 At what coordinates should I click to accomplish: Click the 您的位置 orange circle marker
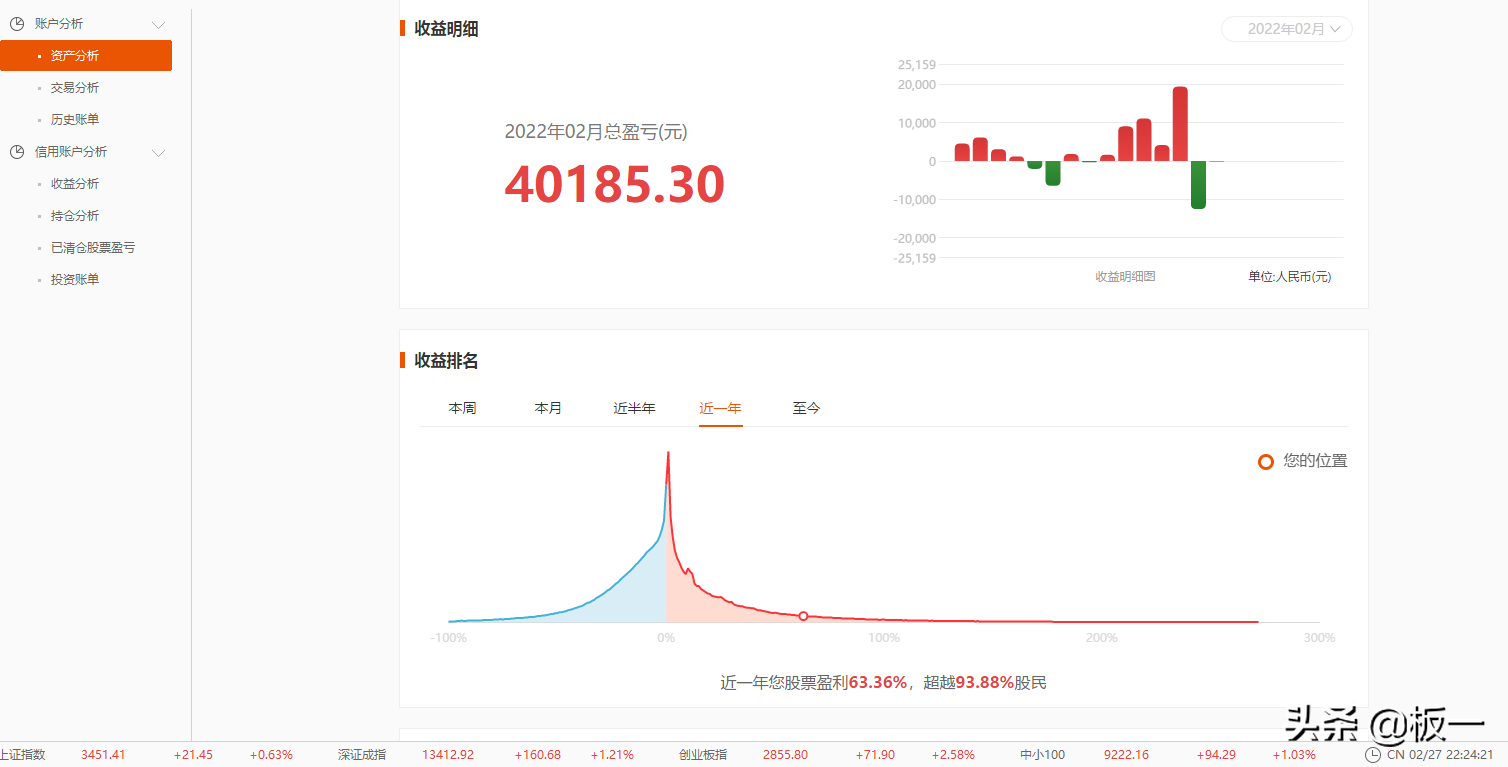[x=1266, y=461]
